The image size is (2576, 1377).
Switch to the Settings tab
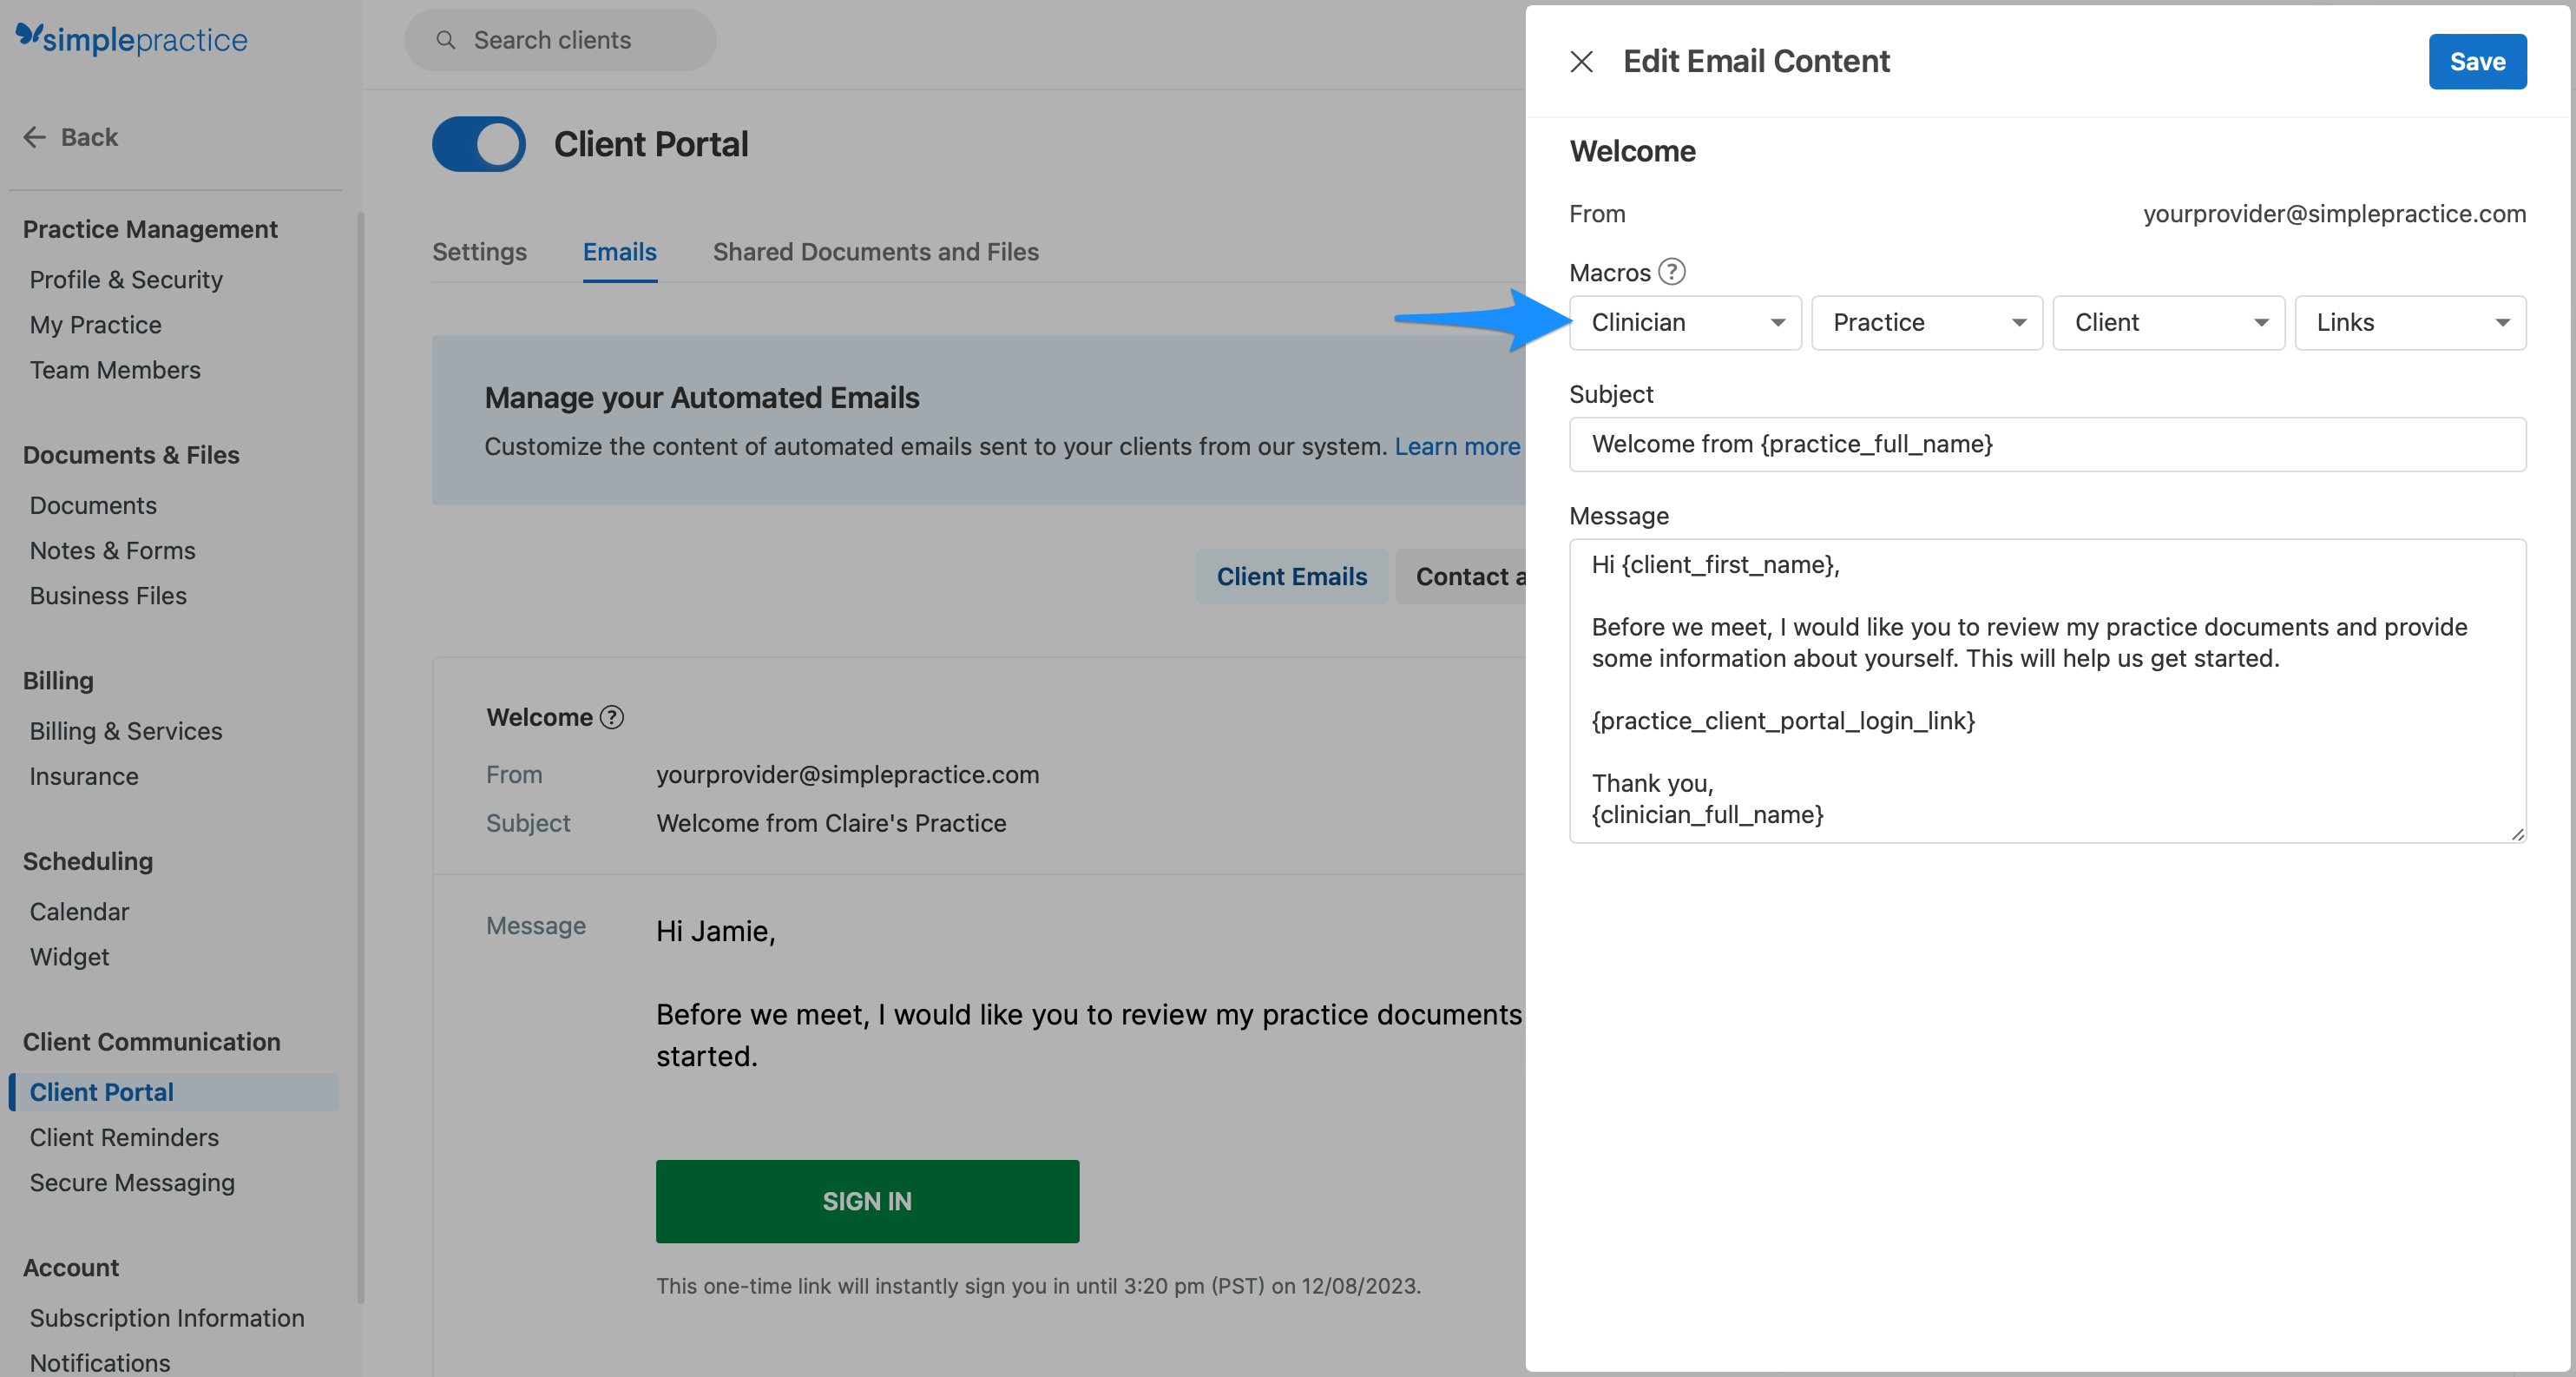click(479, 252)
